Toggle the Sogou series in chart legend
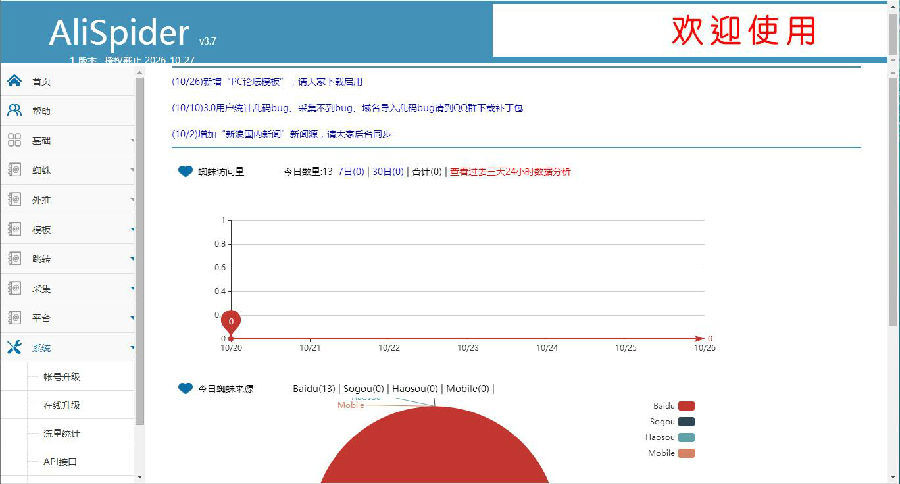The width and height of the screenshot is (900, 484). 685,422
